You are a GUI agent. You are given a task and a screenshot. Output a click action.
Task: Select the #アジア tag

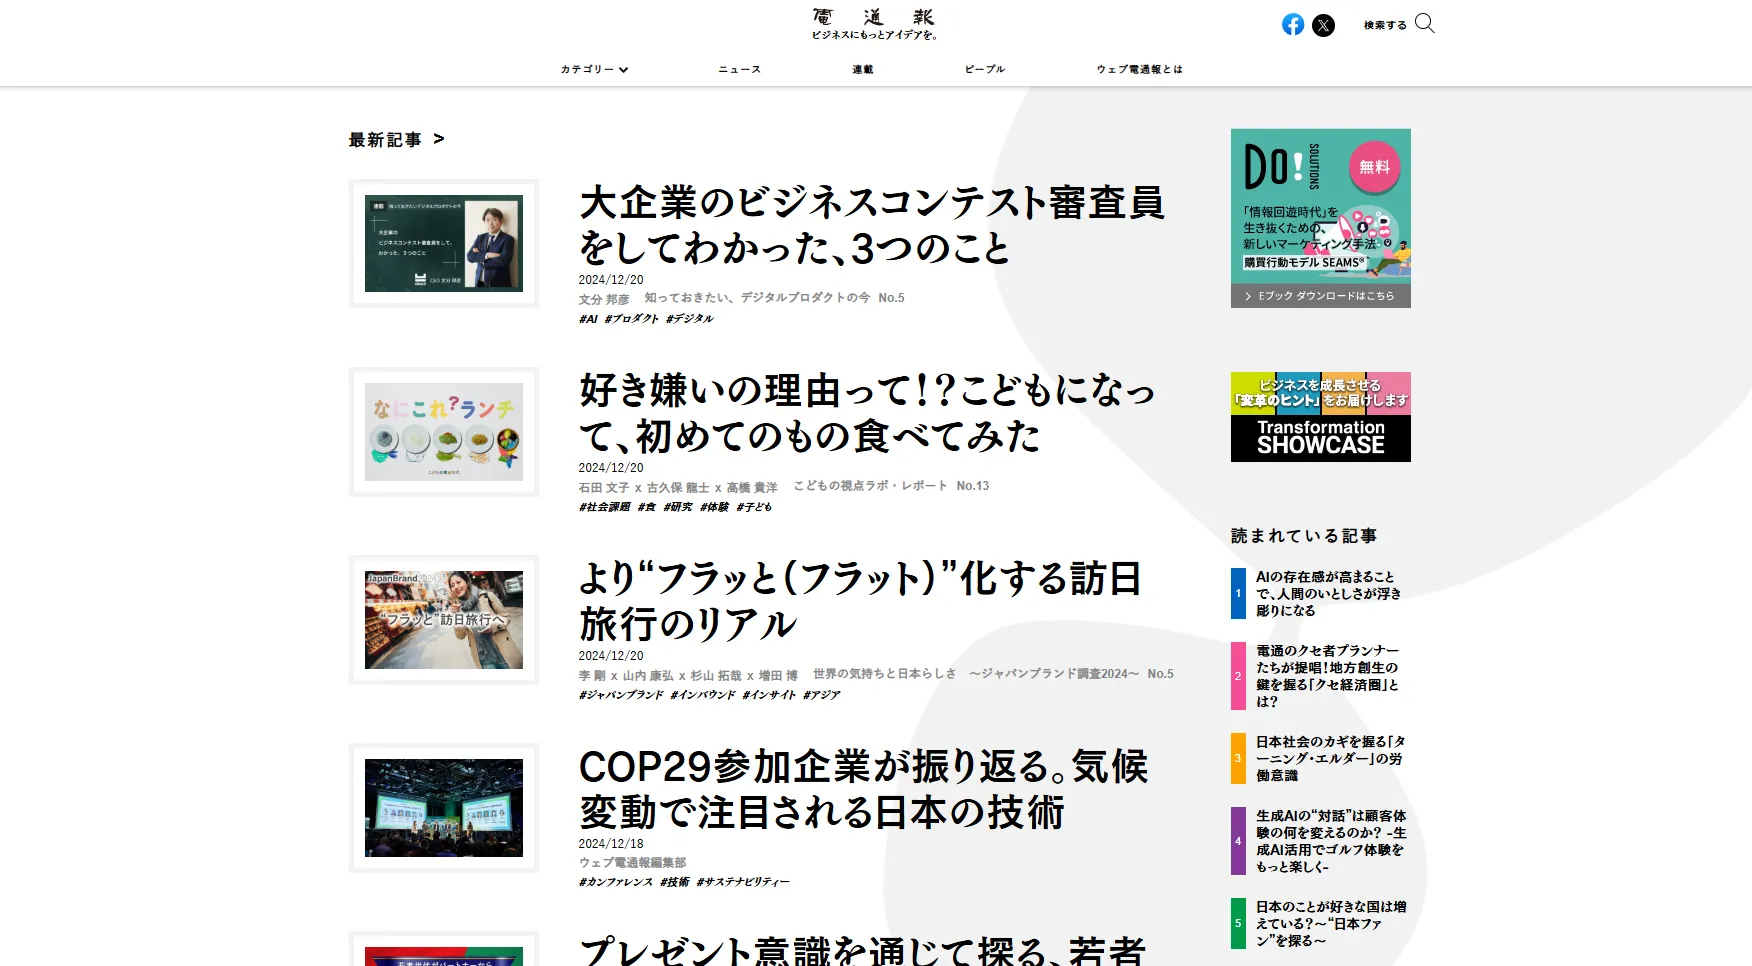[822, 695]
